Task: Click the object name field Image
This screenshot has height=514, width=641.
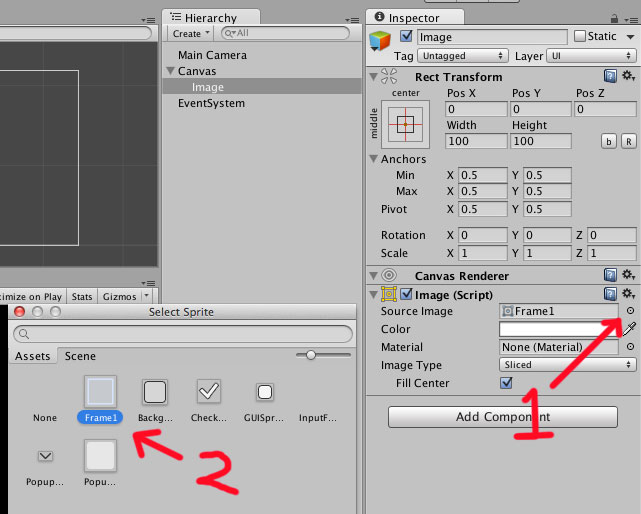Action: point(492,37)
